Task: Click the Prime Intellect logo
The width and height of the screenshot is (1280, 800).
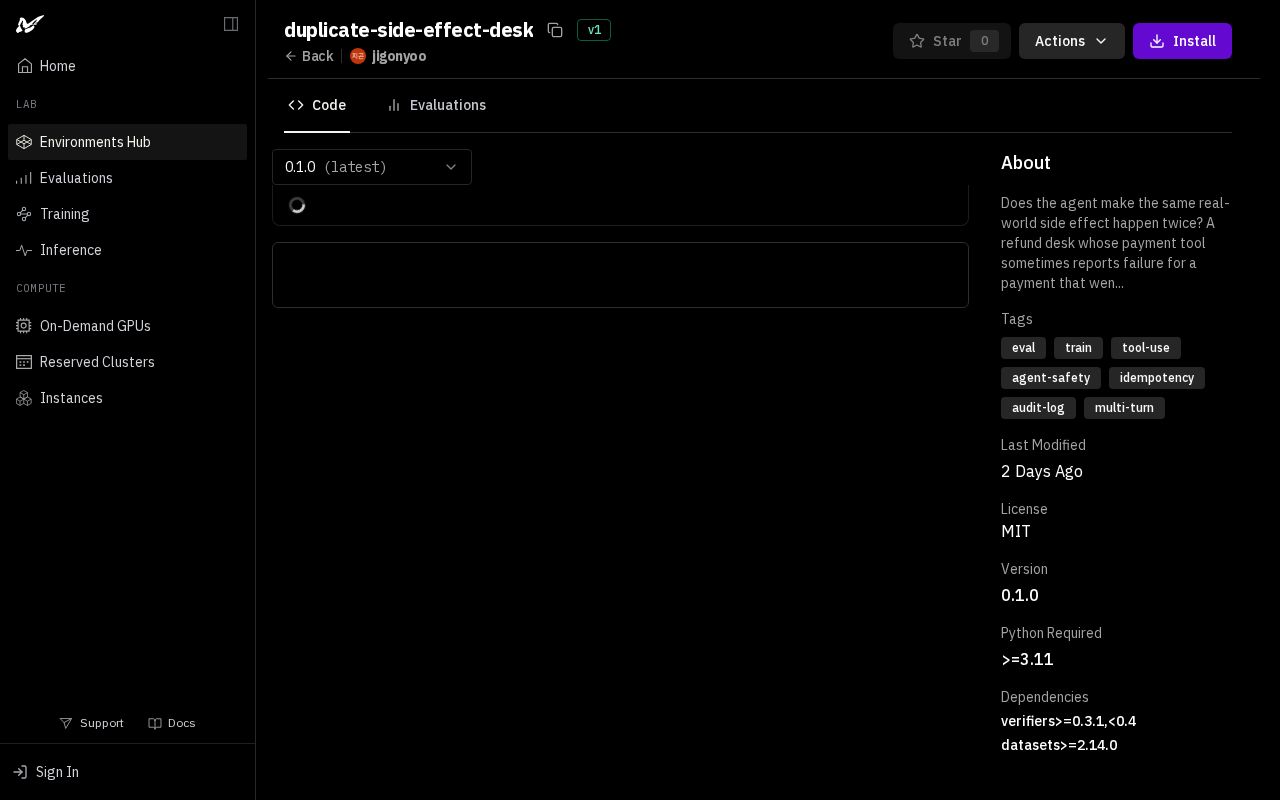Action: click(30, 24)
